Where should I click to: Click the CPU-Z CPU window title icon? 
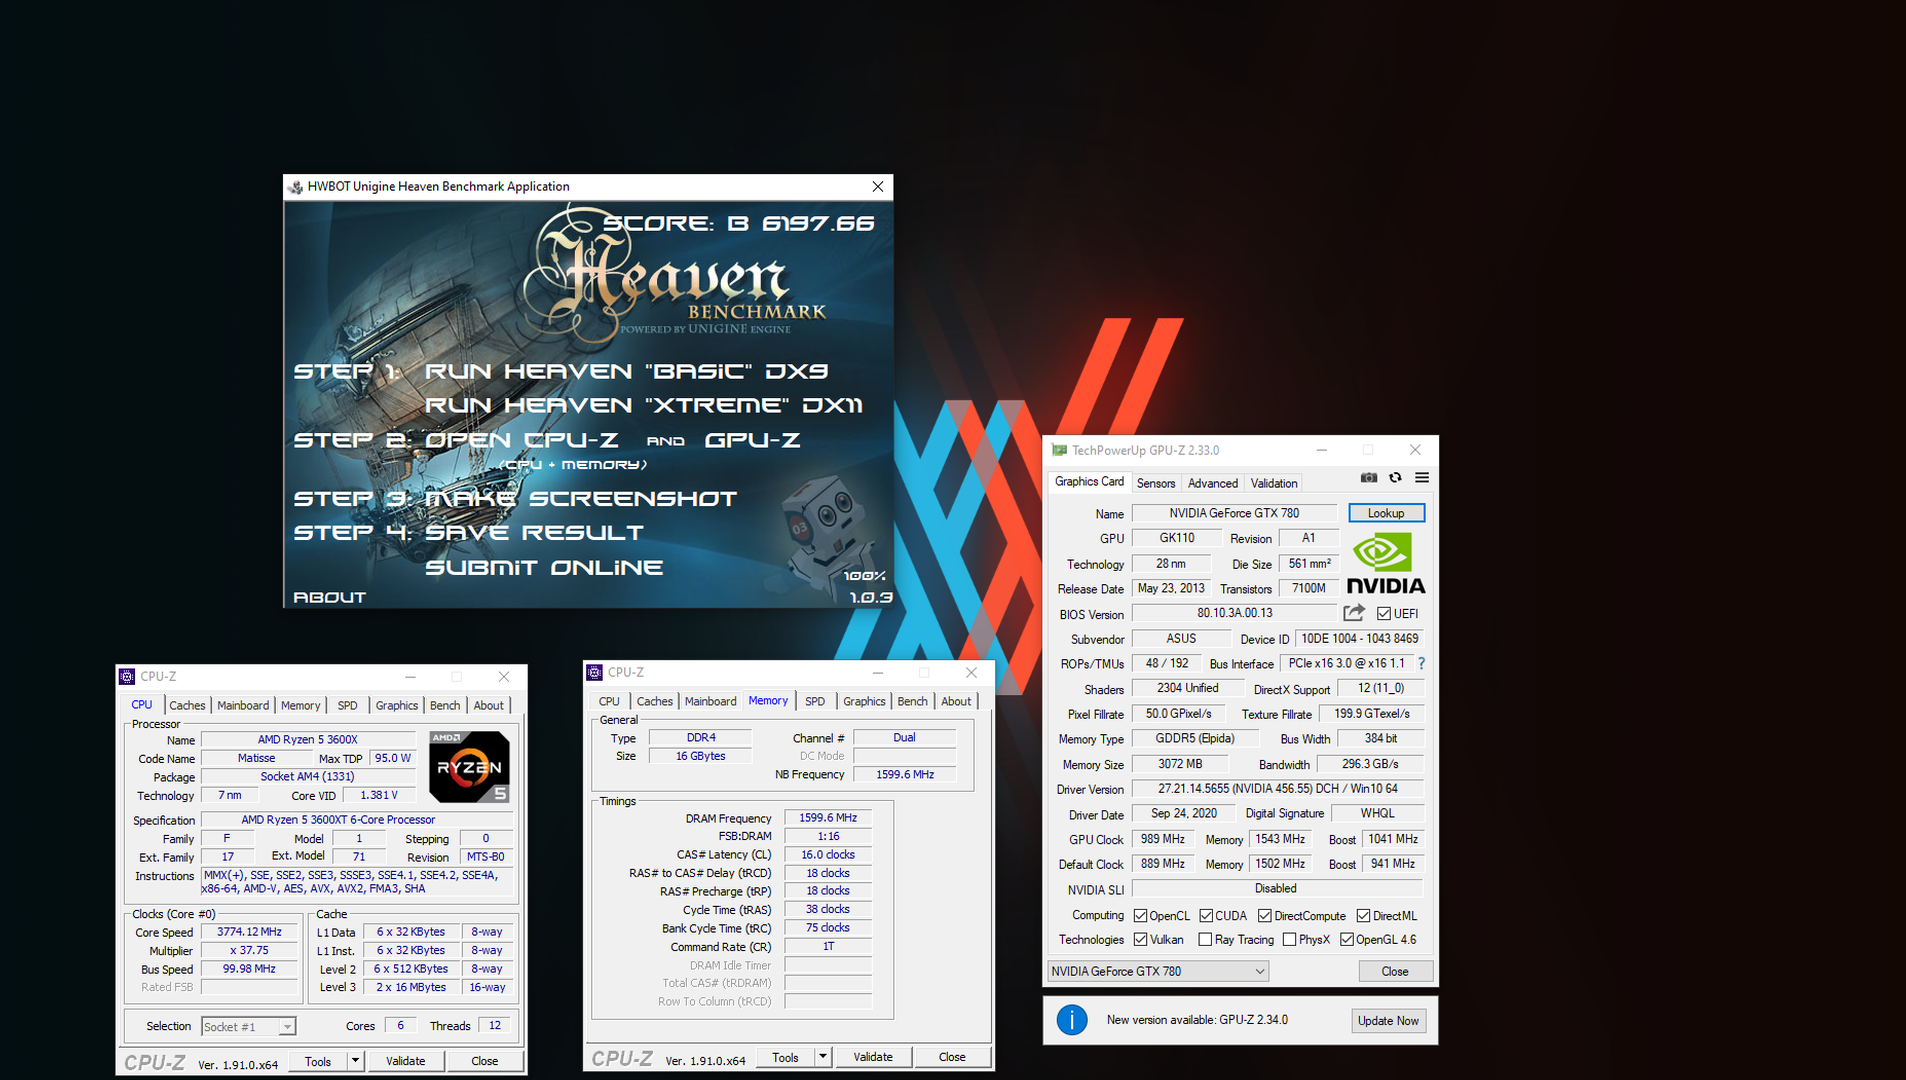pos(127,677)
